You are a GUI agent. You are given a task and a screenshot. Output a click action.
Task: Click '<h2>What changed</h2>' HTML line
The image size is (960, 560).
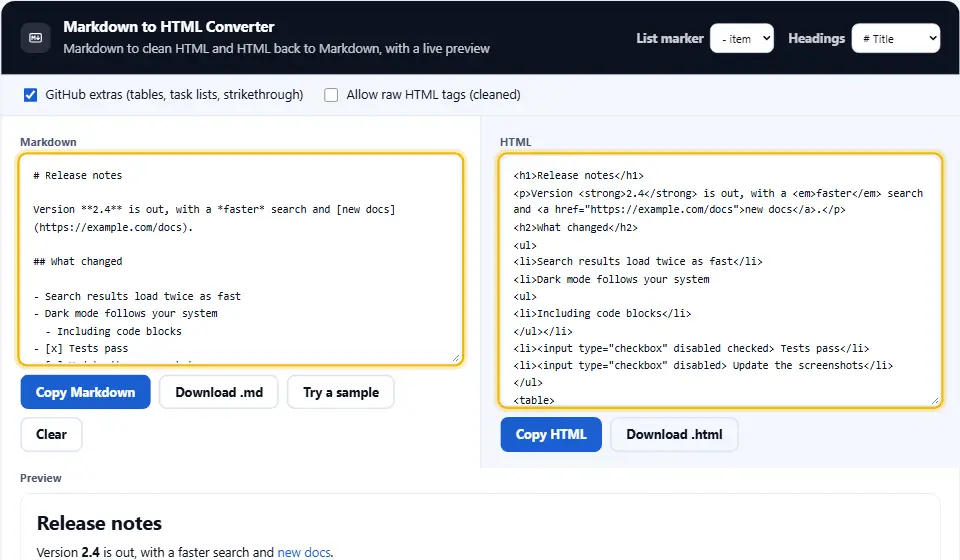pos(576,228)
